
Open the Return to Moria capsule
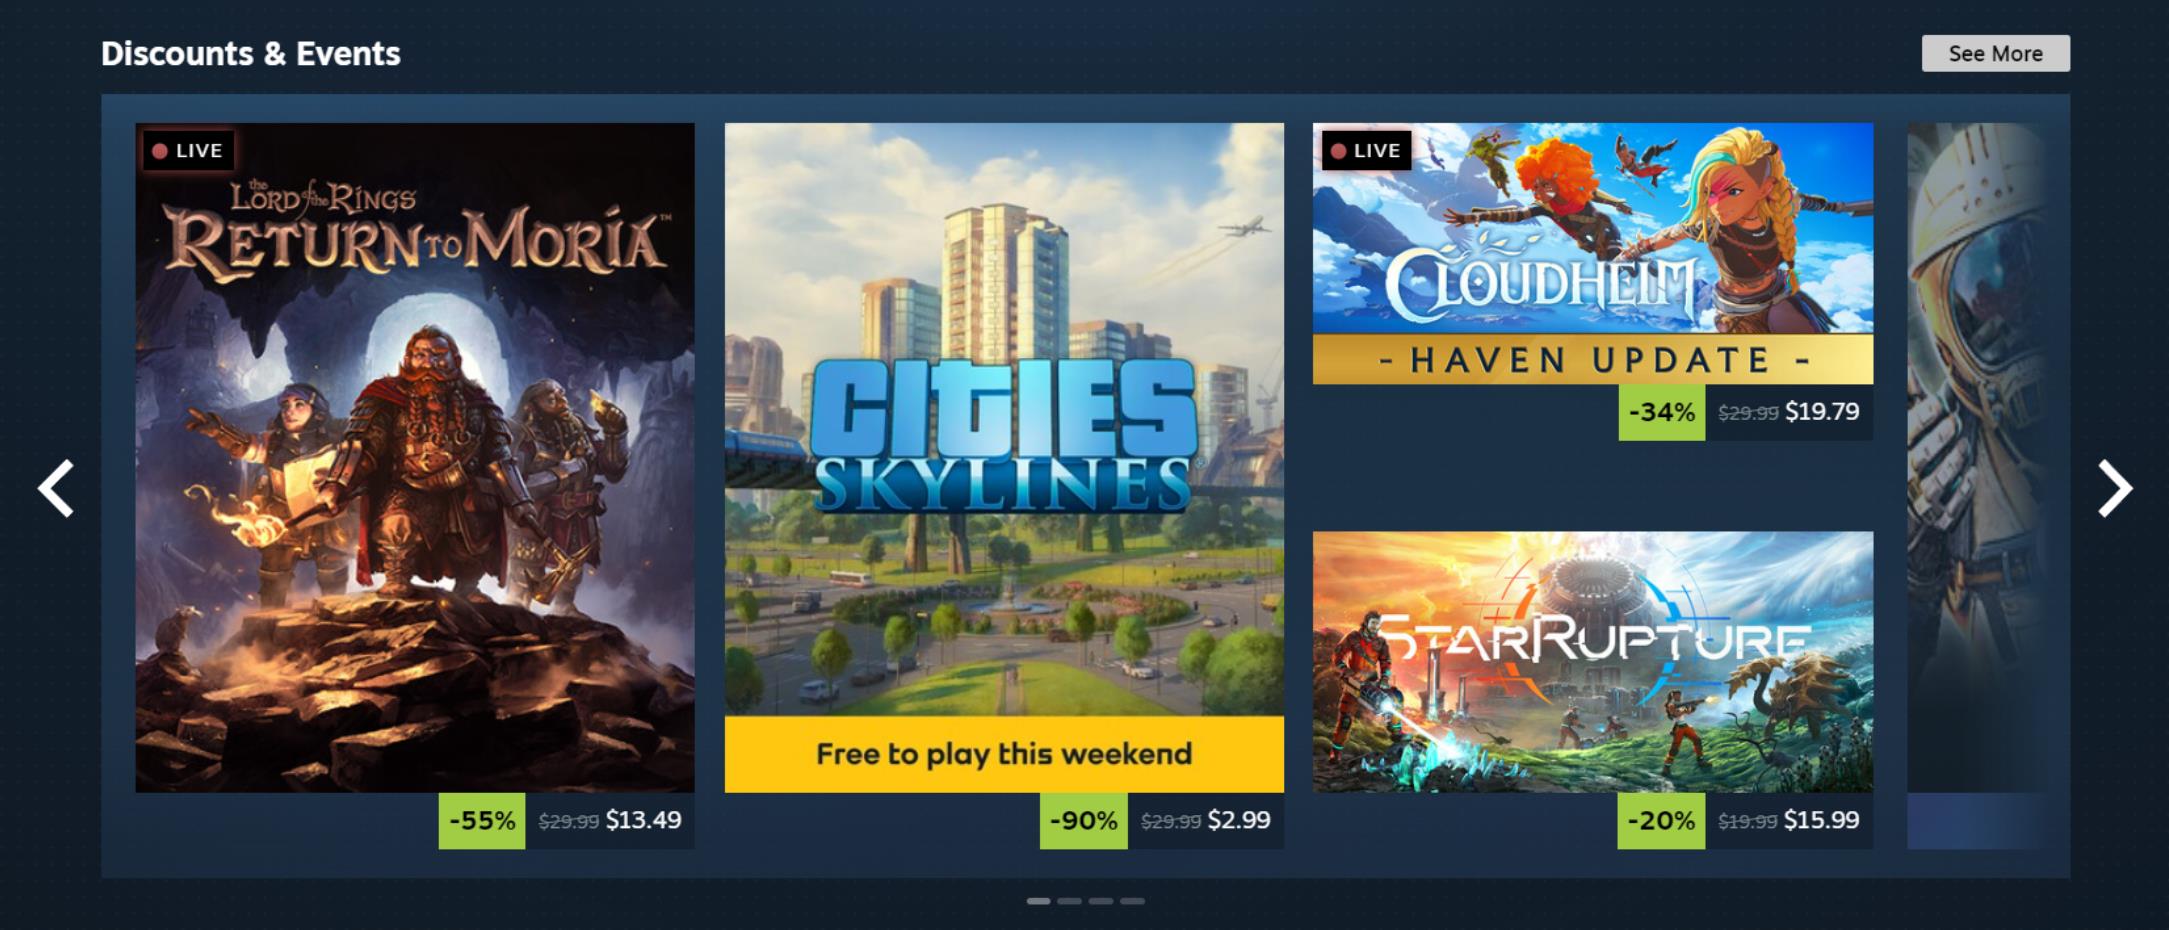(x=415, y=458)
